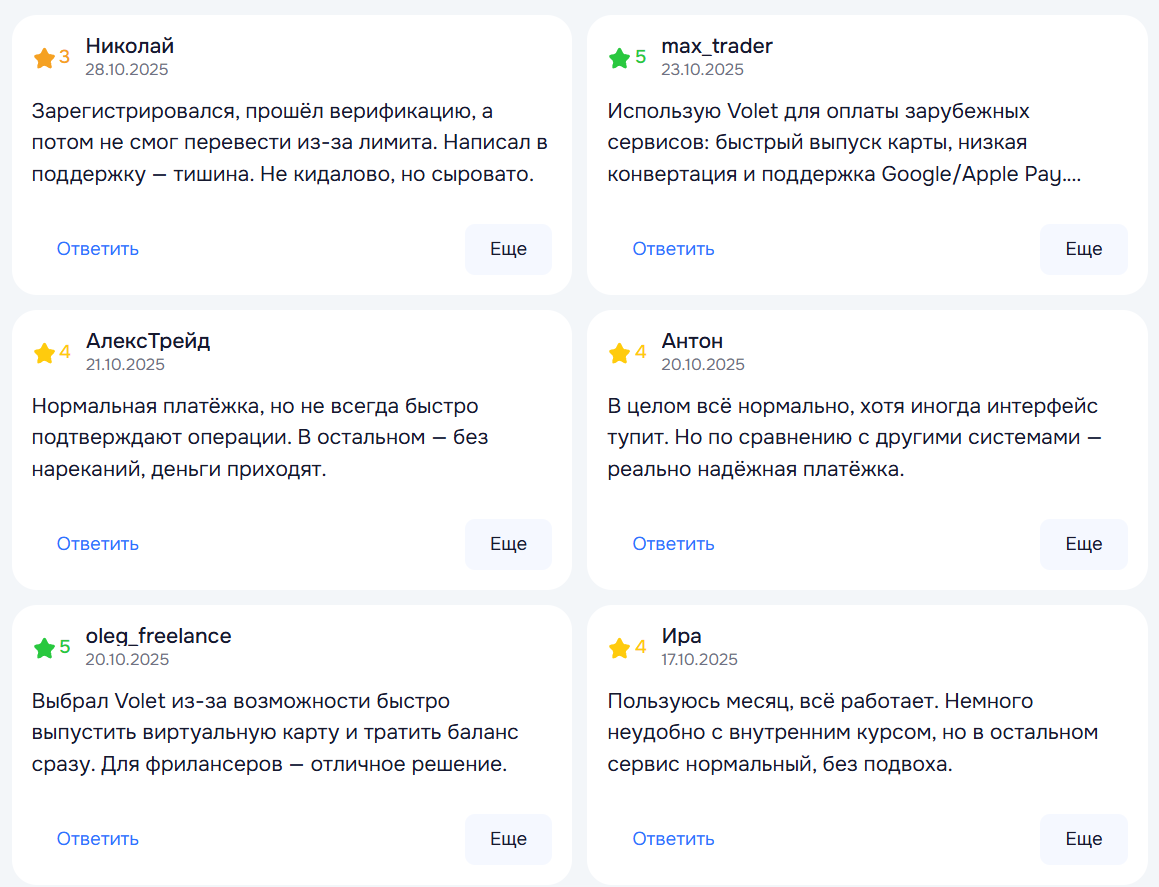Click the orange star on Николай's review
This screenshot has height=887, width=1159.
[44, 58]
